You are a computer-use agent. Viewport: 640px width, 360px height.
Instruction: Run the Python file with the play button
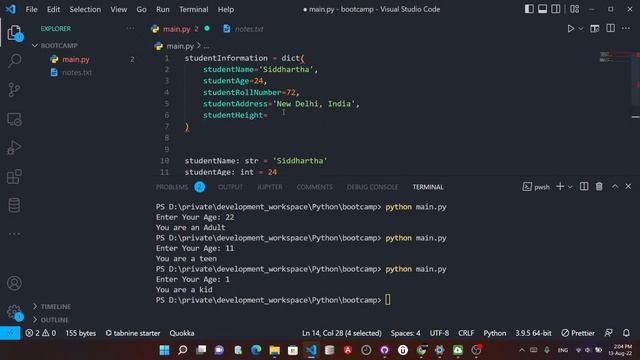click(x=571, y=29)
